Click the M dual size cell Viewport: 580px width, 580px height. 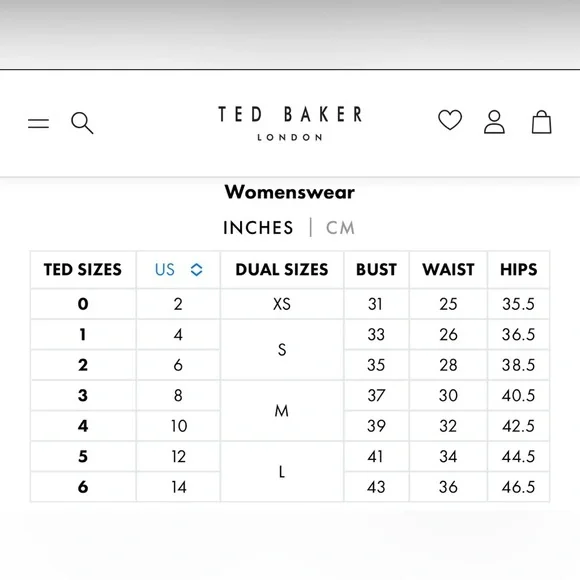(x=282, y=411)
